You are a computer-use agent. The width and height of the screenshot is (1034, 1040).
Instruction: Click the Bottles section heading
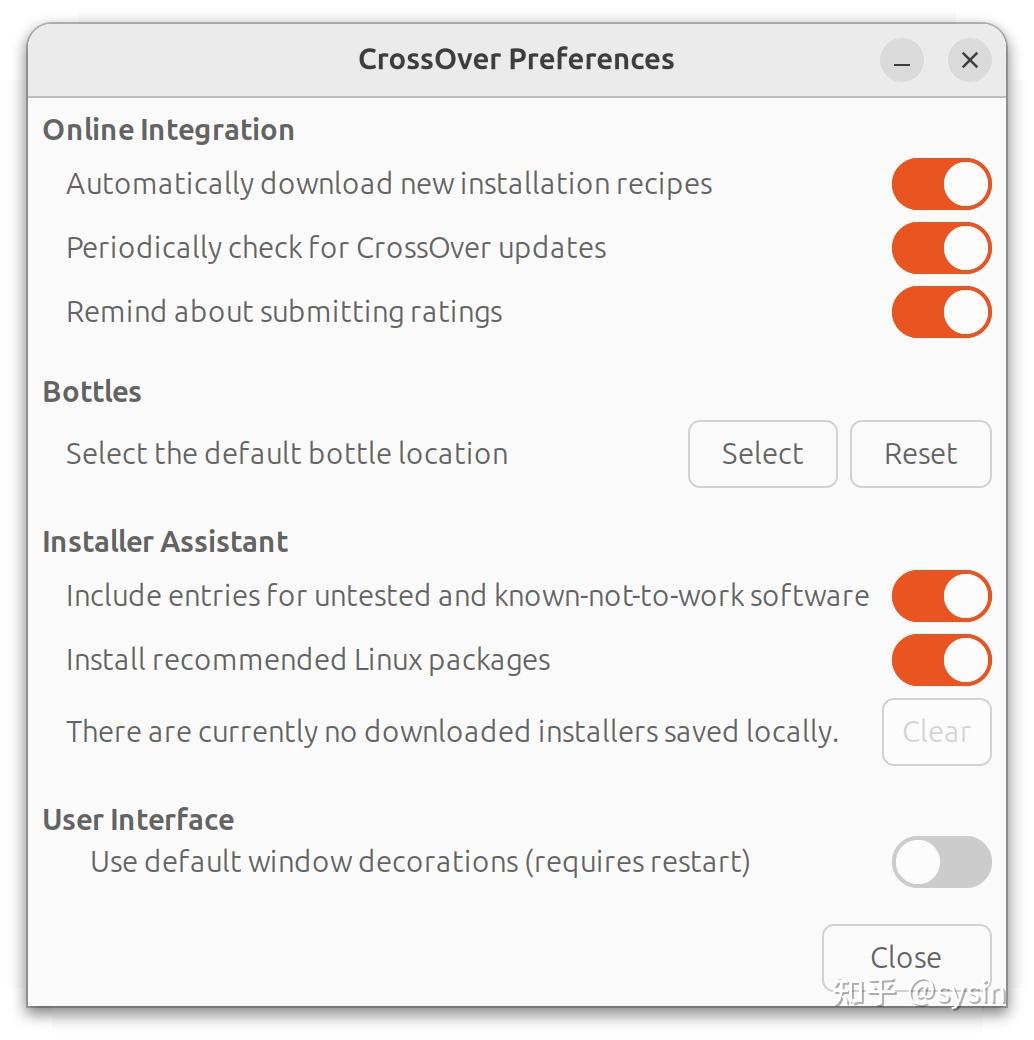[x=91, y=391]
